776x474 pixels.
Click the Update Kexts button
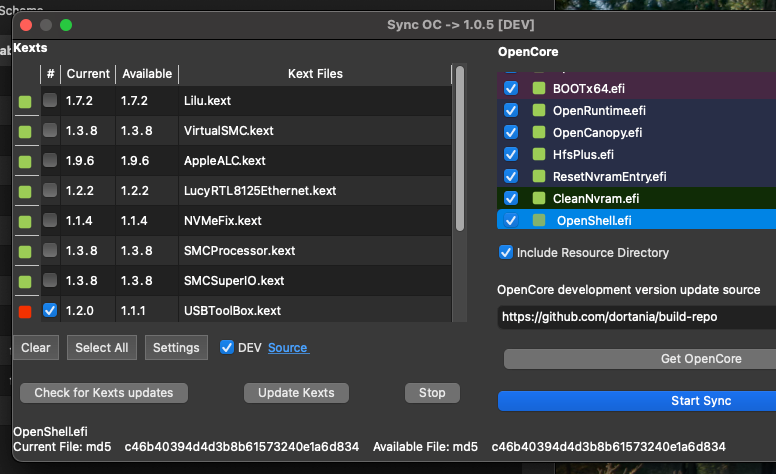(296, 393)
